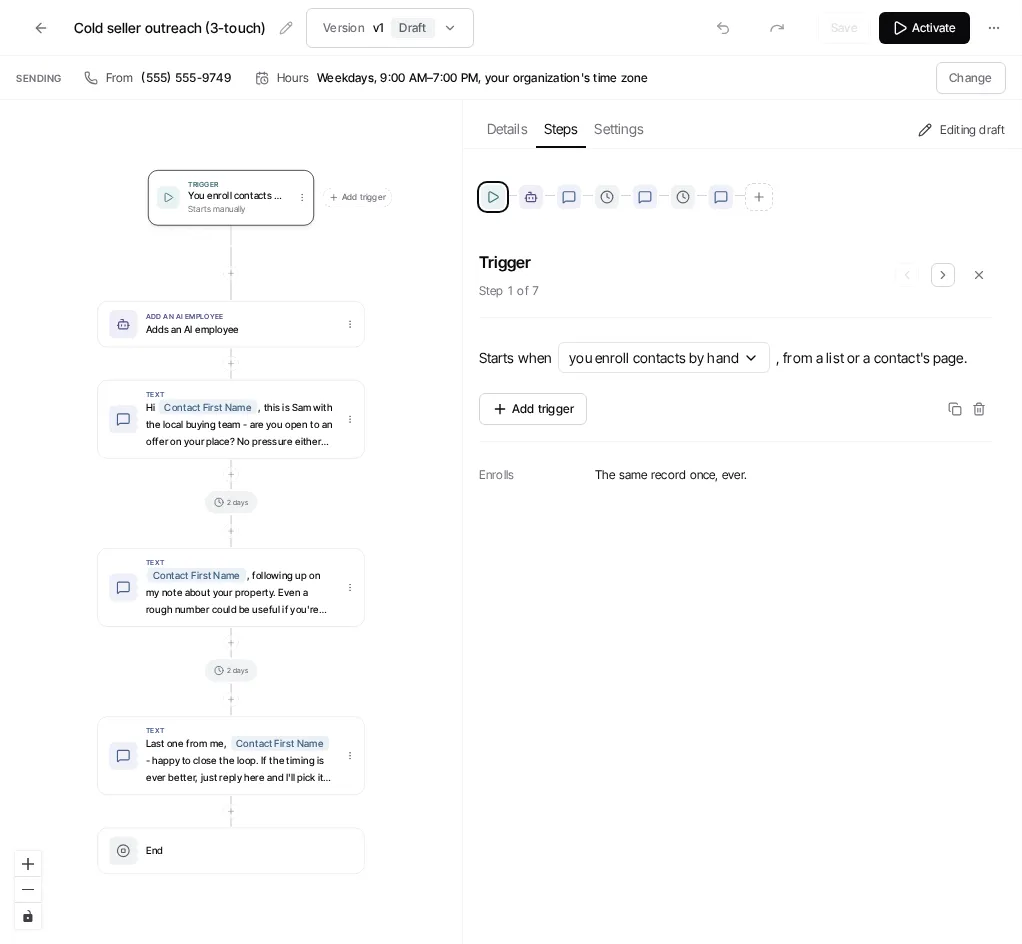The image size is (1022, 944).
Task: Click Change sending settings button
Action: pos(970,78)
